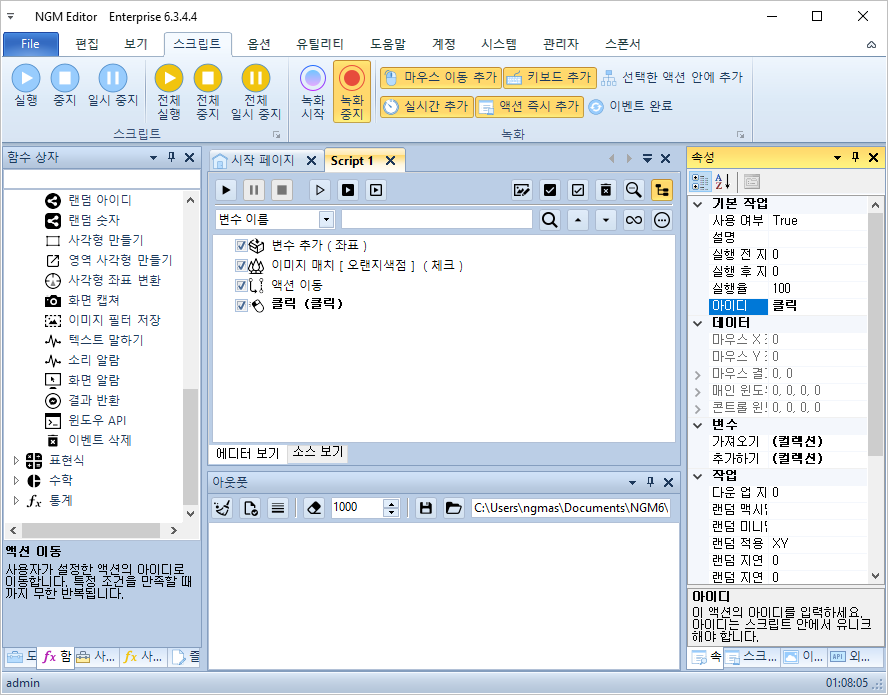888x695 pixels.
Task: Click the check-all filled checkbox icon
Action: 549,190
